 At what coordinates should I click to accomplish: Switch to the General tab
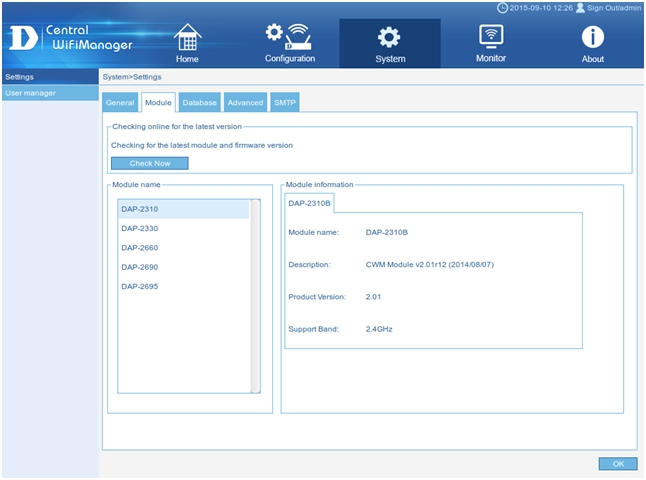[120, 102]
